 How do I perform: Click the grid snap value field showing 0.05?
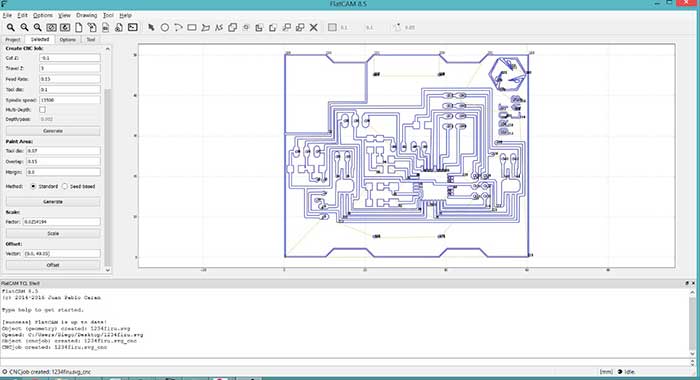(x=410, y=27)
